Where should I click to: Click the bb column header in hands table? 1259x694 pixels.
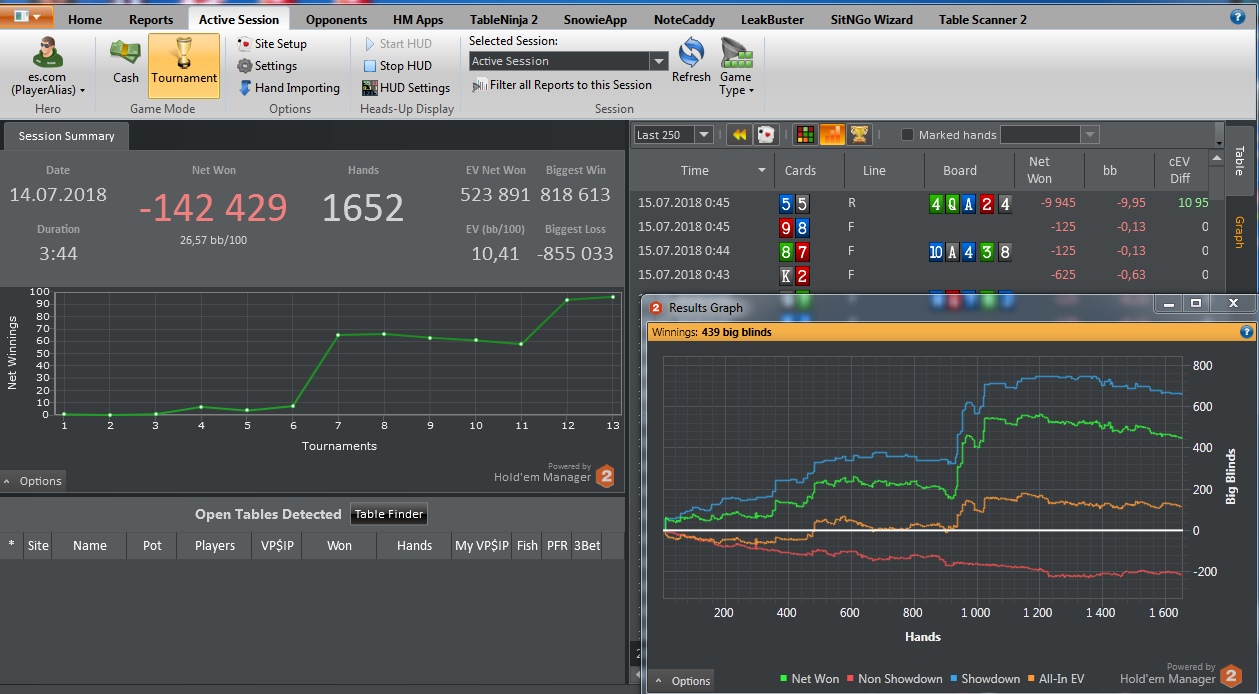(1110, 170)
